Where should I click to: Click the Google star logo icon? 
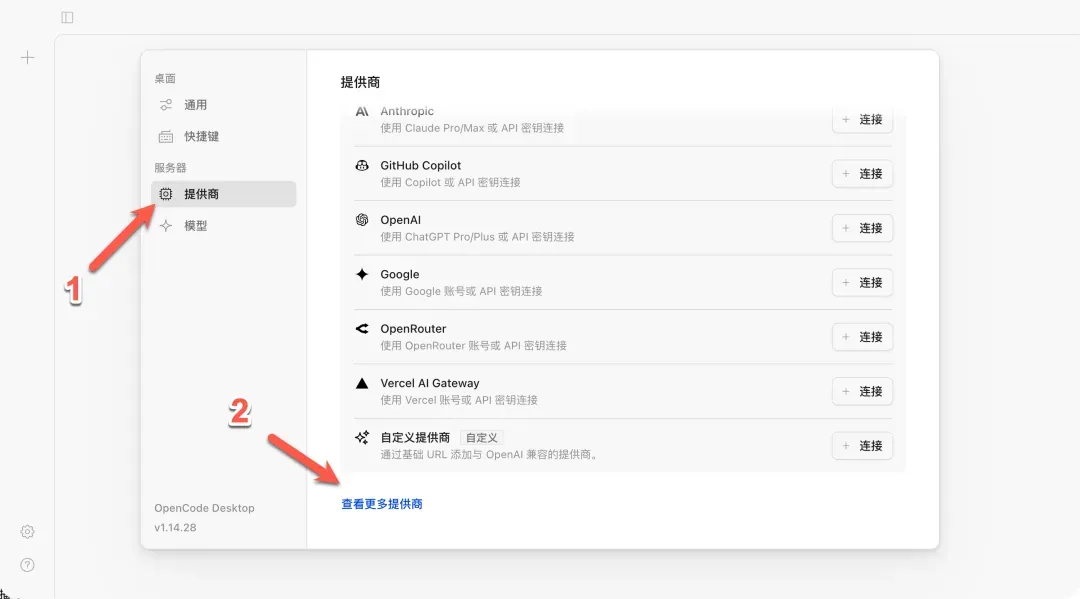tap(362, 274)
